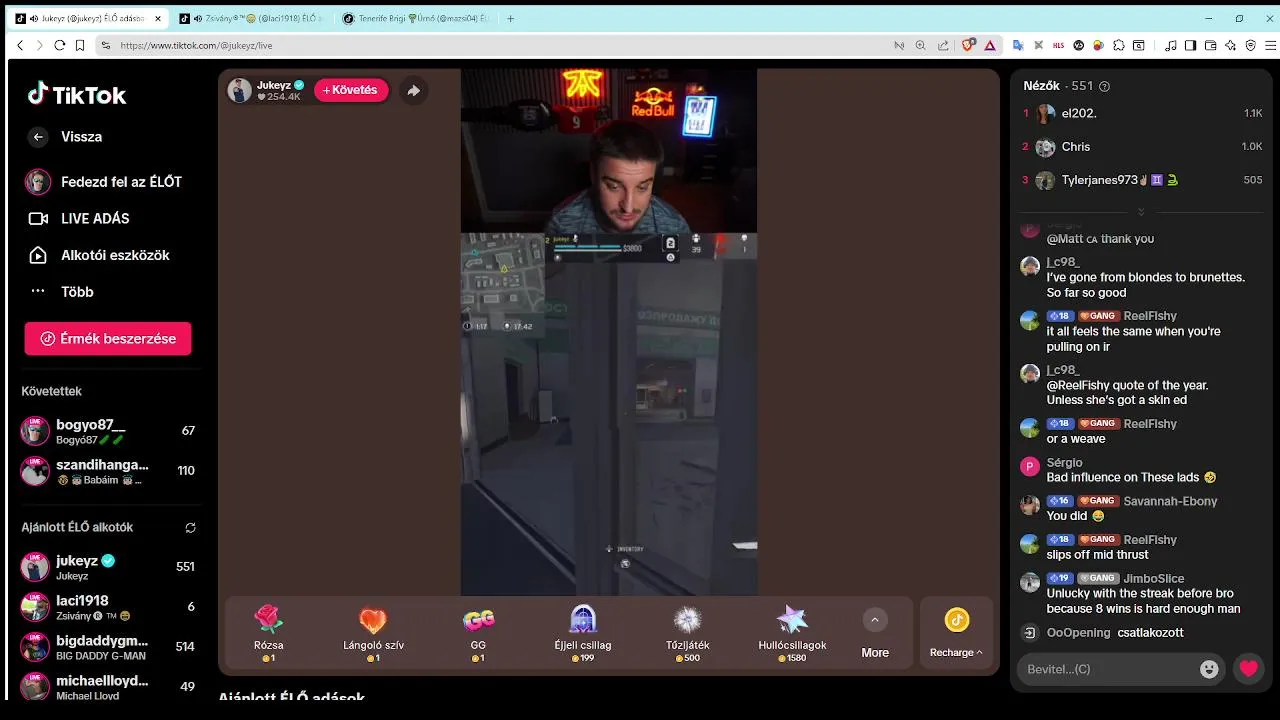Open recommended creator bigdaddygm...
The image size is (1280, 720).
tap(109, 647)
